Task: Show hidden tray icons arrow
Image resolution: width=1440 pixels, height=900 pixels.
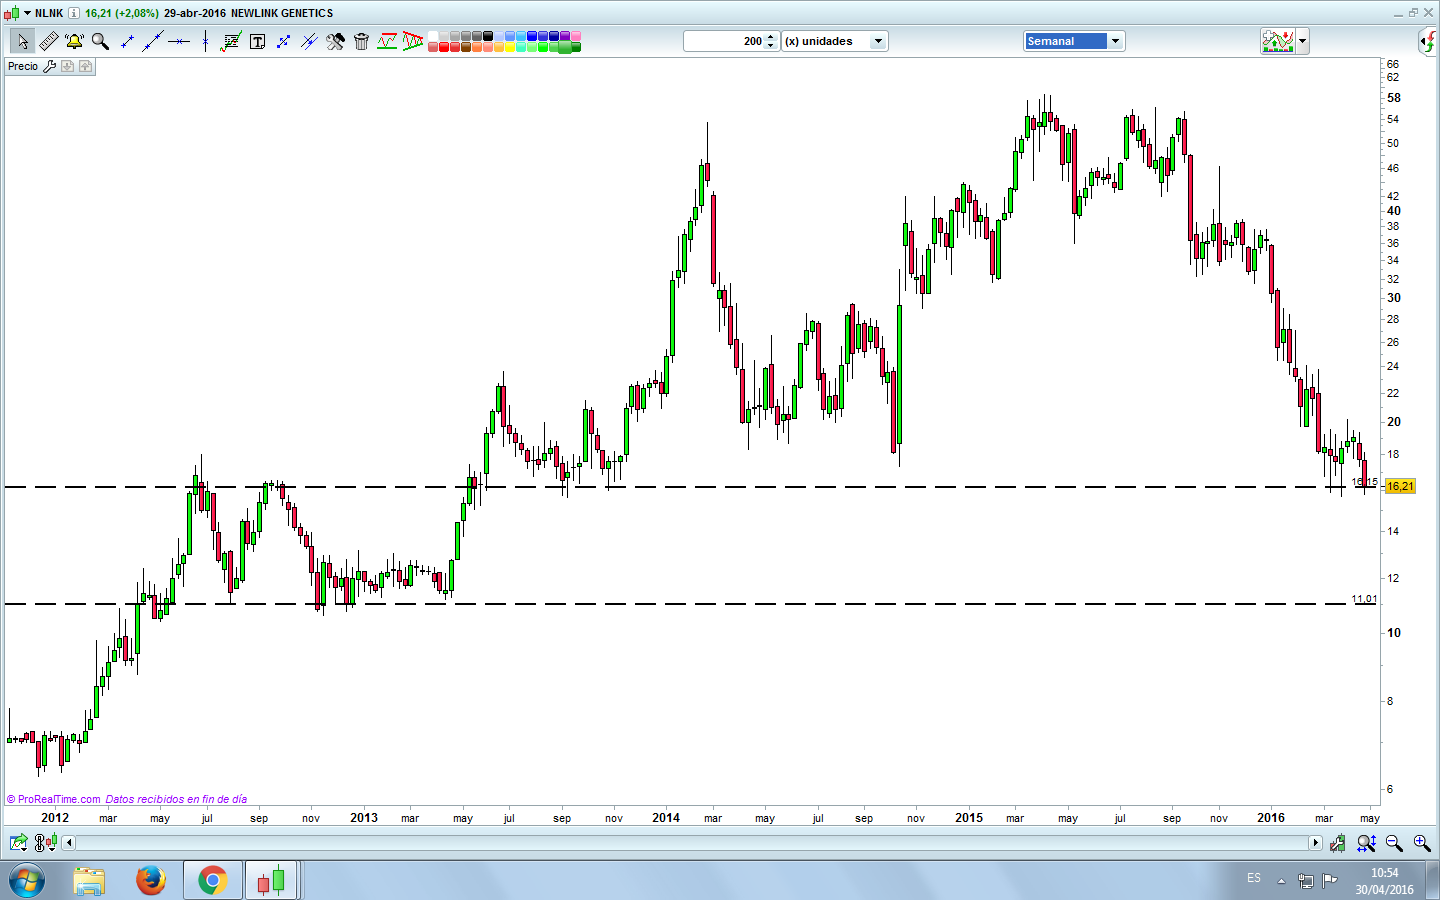Action: coord(1281,881)
